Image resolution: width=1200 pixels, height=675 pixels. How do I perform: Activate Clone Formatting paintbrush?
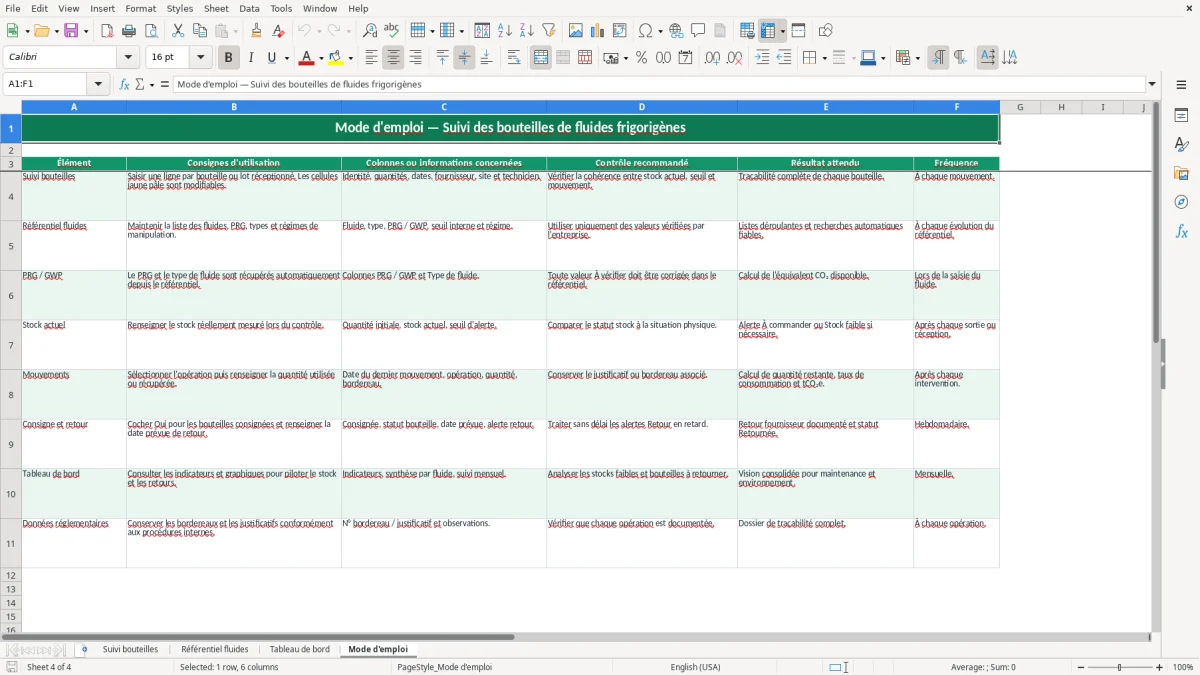(256, 31)
